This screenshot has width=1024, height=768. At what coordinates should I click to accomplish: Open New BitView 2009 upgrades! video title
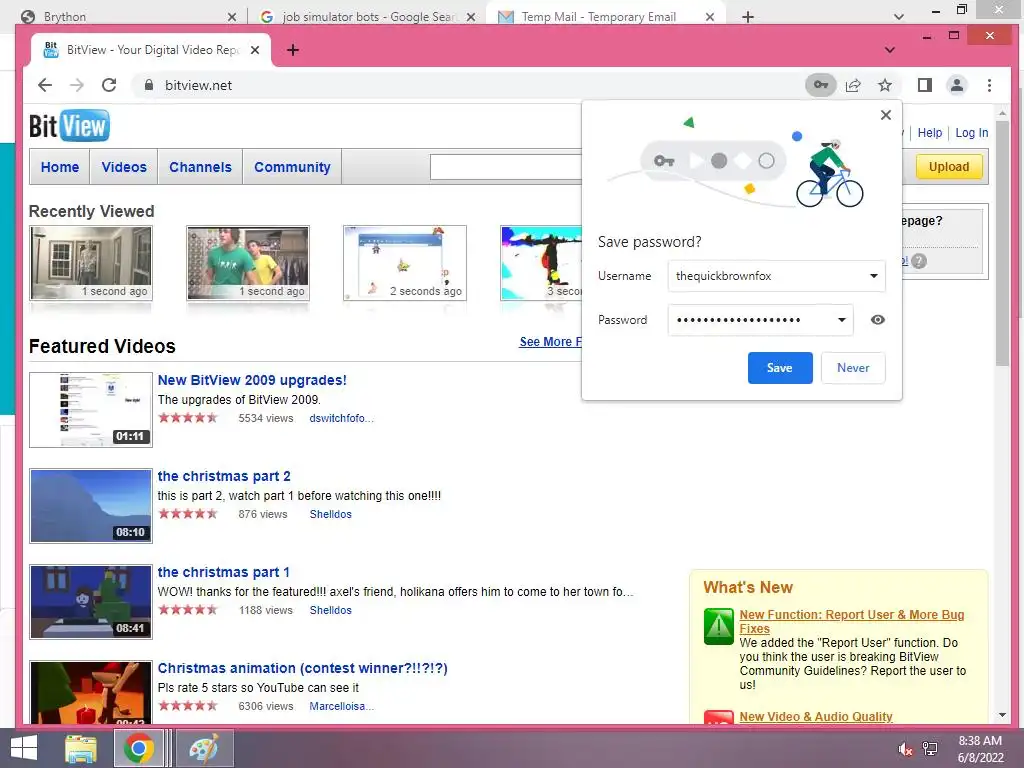(252, 380)
